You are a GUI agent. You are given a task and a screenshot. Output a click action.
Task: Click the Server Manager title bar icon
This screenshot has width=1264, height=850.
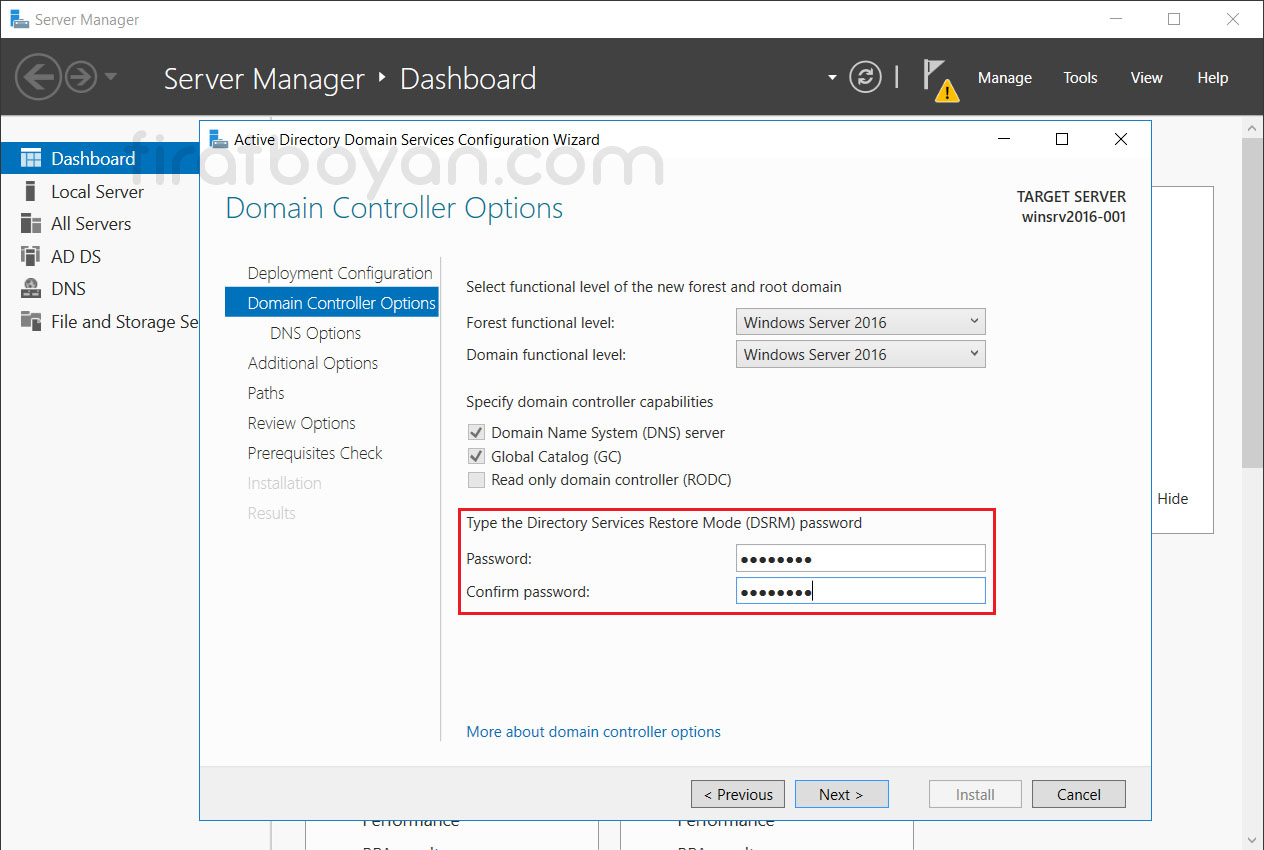pos(19,19)
